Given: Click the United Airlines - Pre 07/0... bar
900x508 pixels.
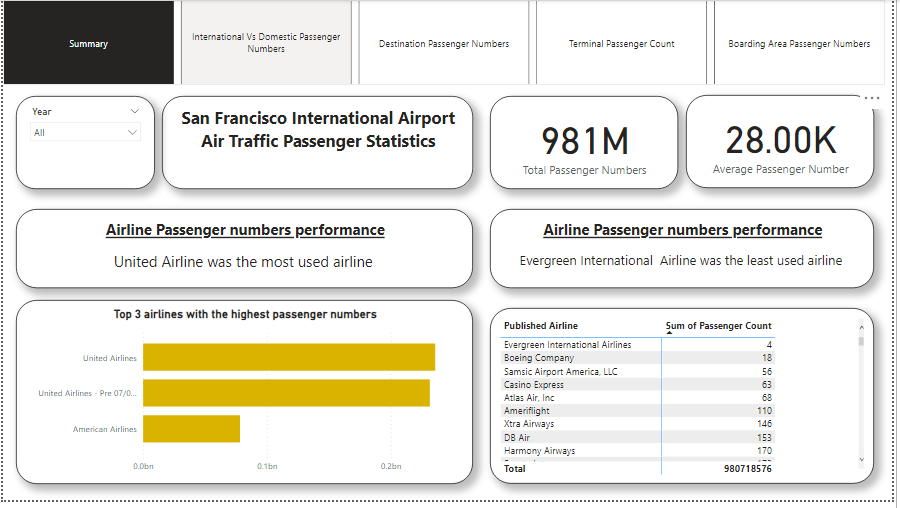Looking at the screenshot, I should click(x=286, y=393).
